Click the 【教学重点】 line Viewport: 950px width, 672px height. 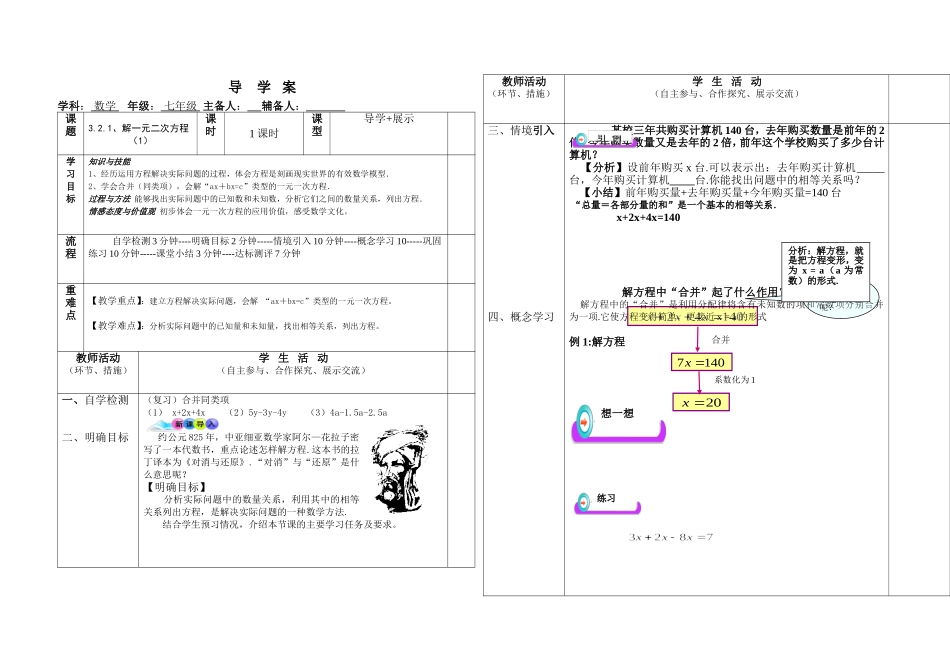point(242,301)
